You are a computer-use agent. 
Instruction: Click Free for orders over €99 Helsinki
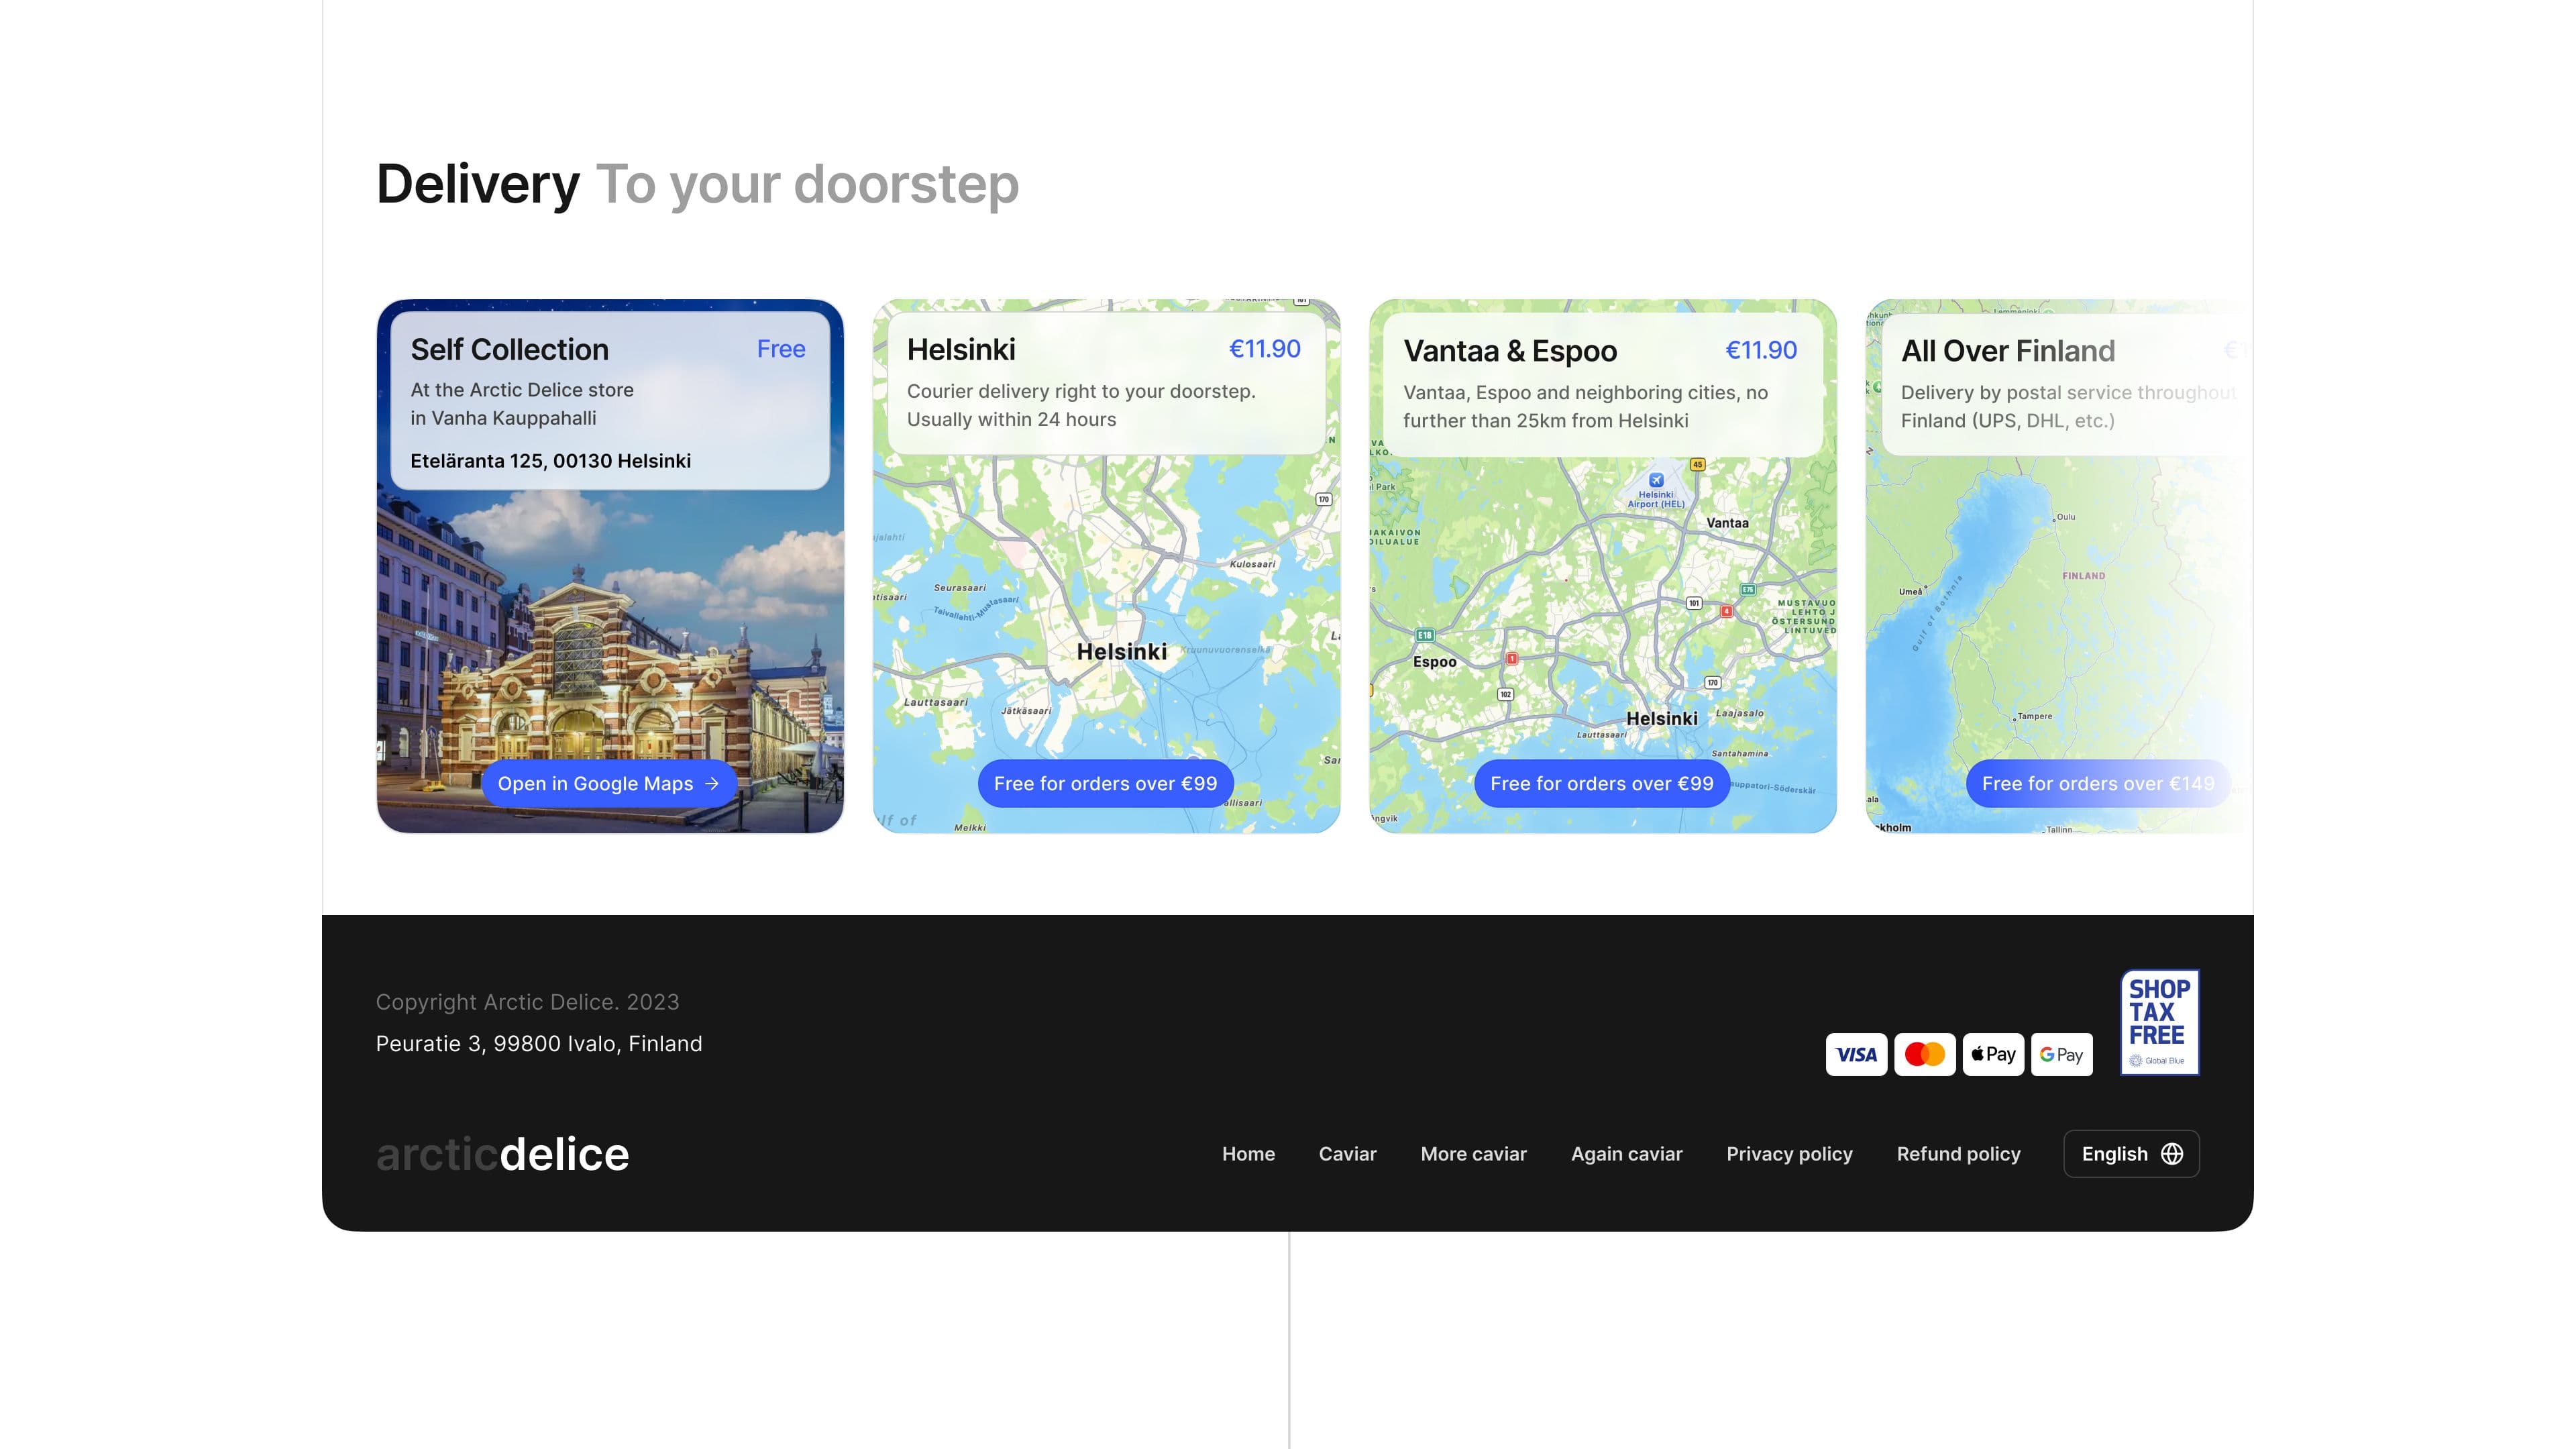(1104, 782)
